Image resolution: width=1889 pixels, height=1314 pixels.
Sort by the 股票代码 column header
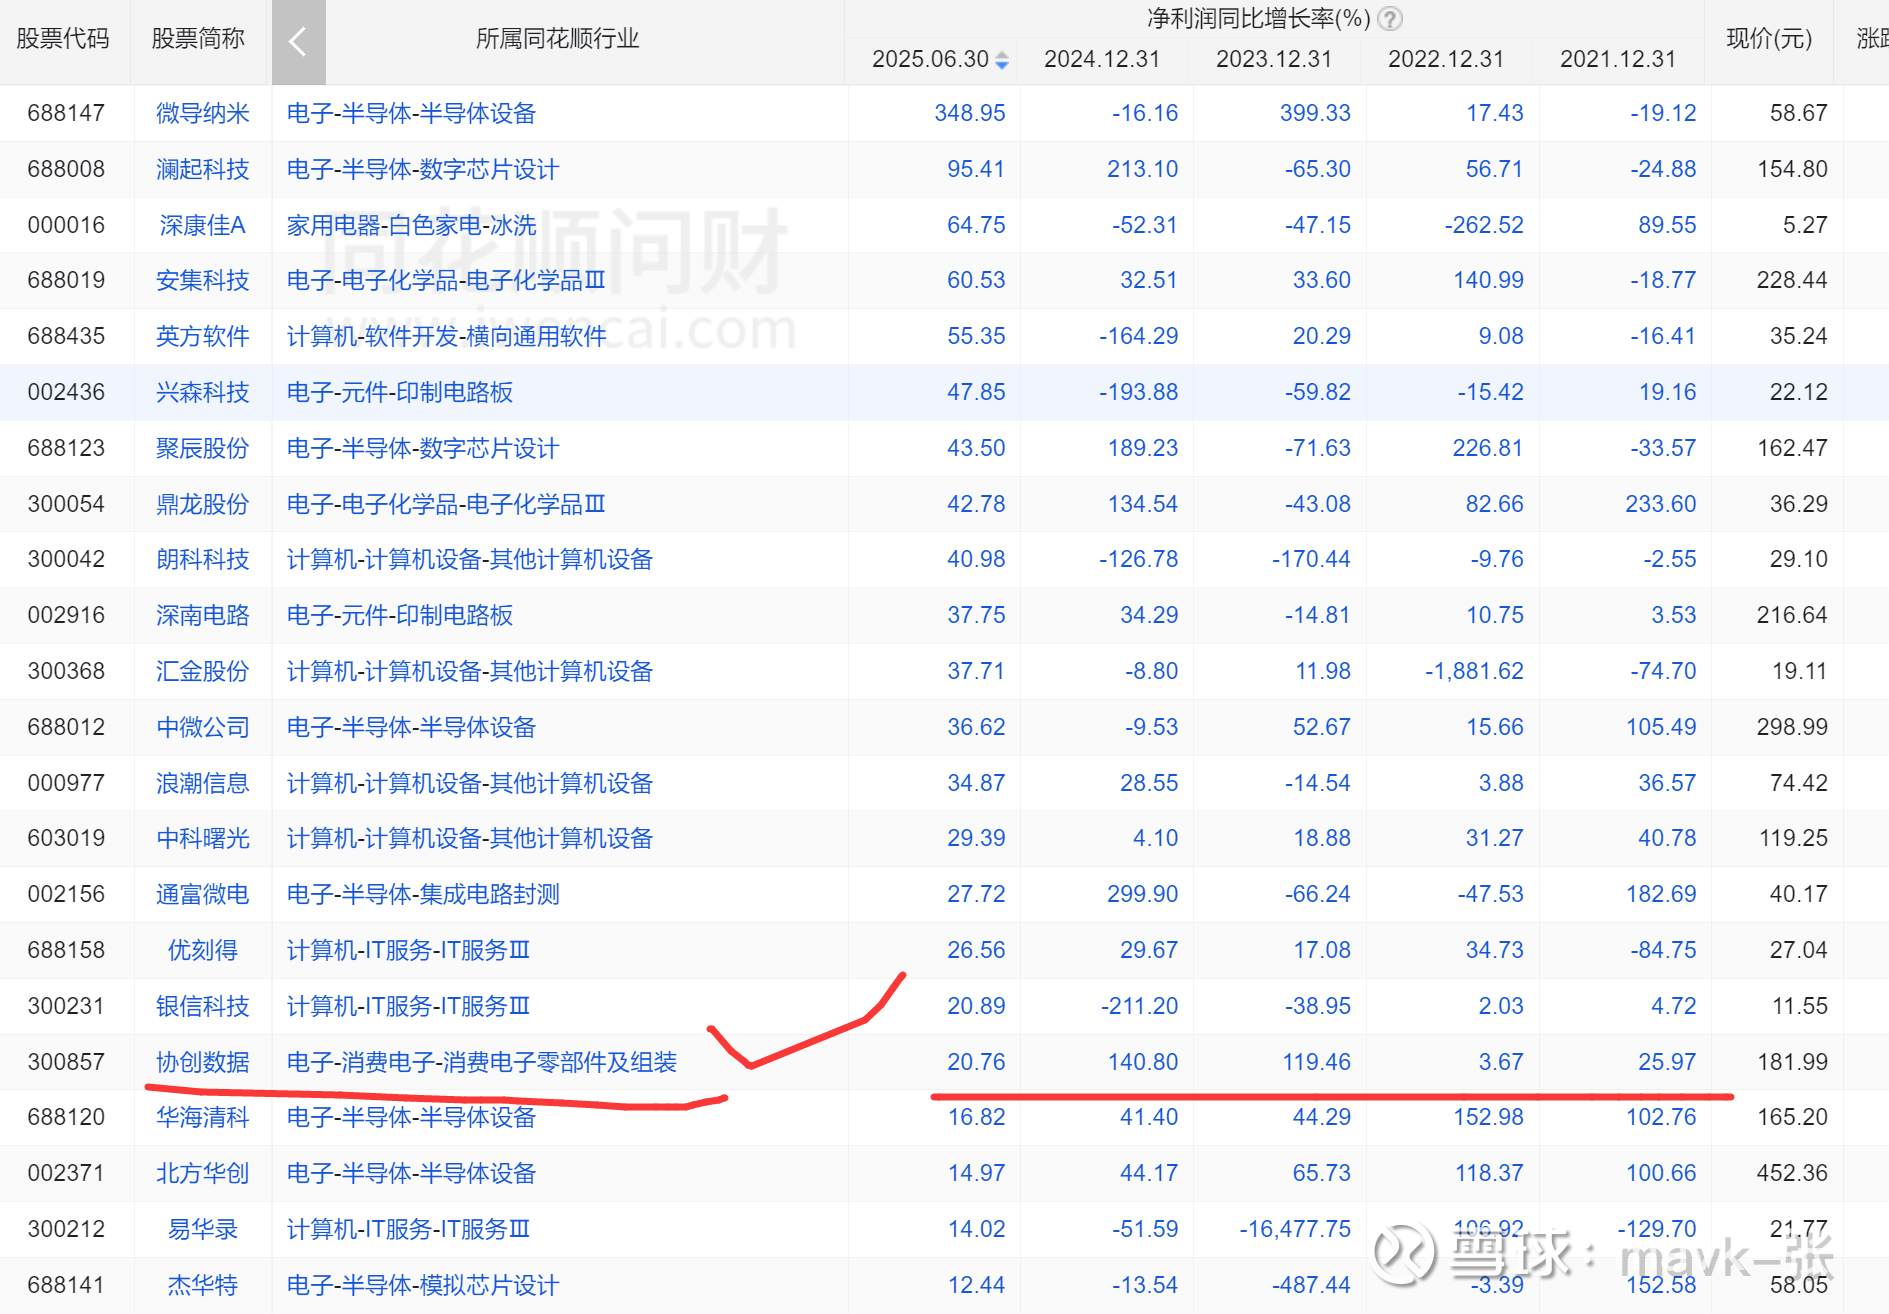(63, 39)
